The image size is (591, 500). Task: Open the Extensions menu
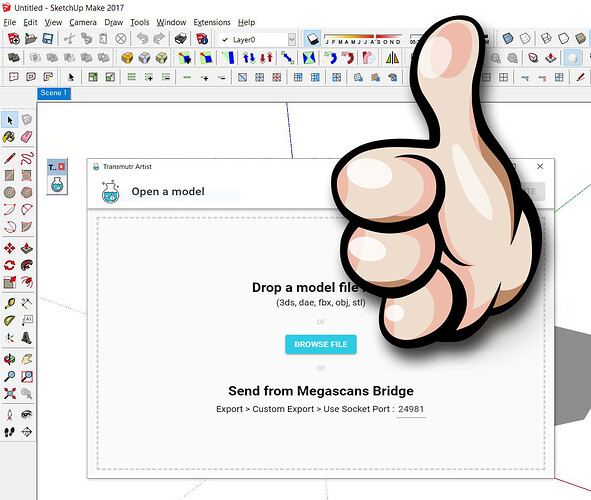point(212,23)
